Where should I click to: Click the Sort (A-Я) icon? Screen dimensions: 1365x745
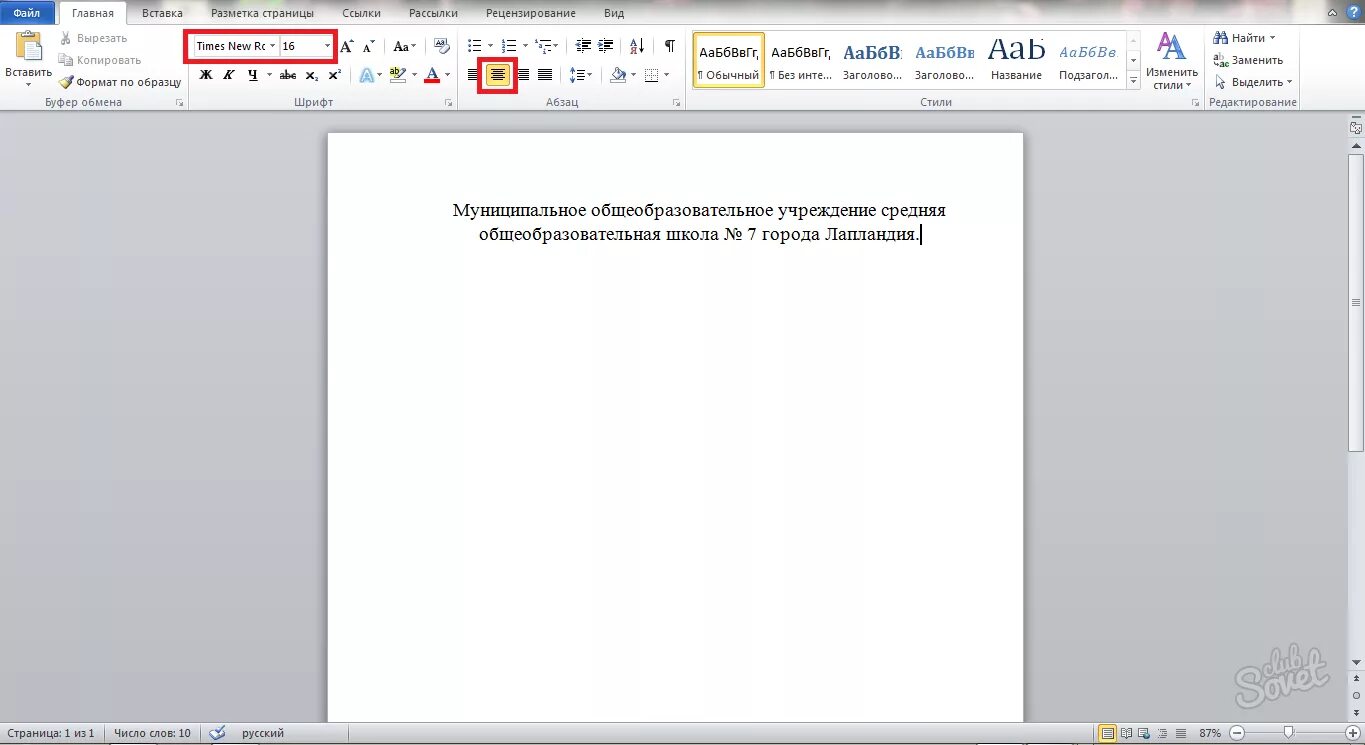(637, 46)
